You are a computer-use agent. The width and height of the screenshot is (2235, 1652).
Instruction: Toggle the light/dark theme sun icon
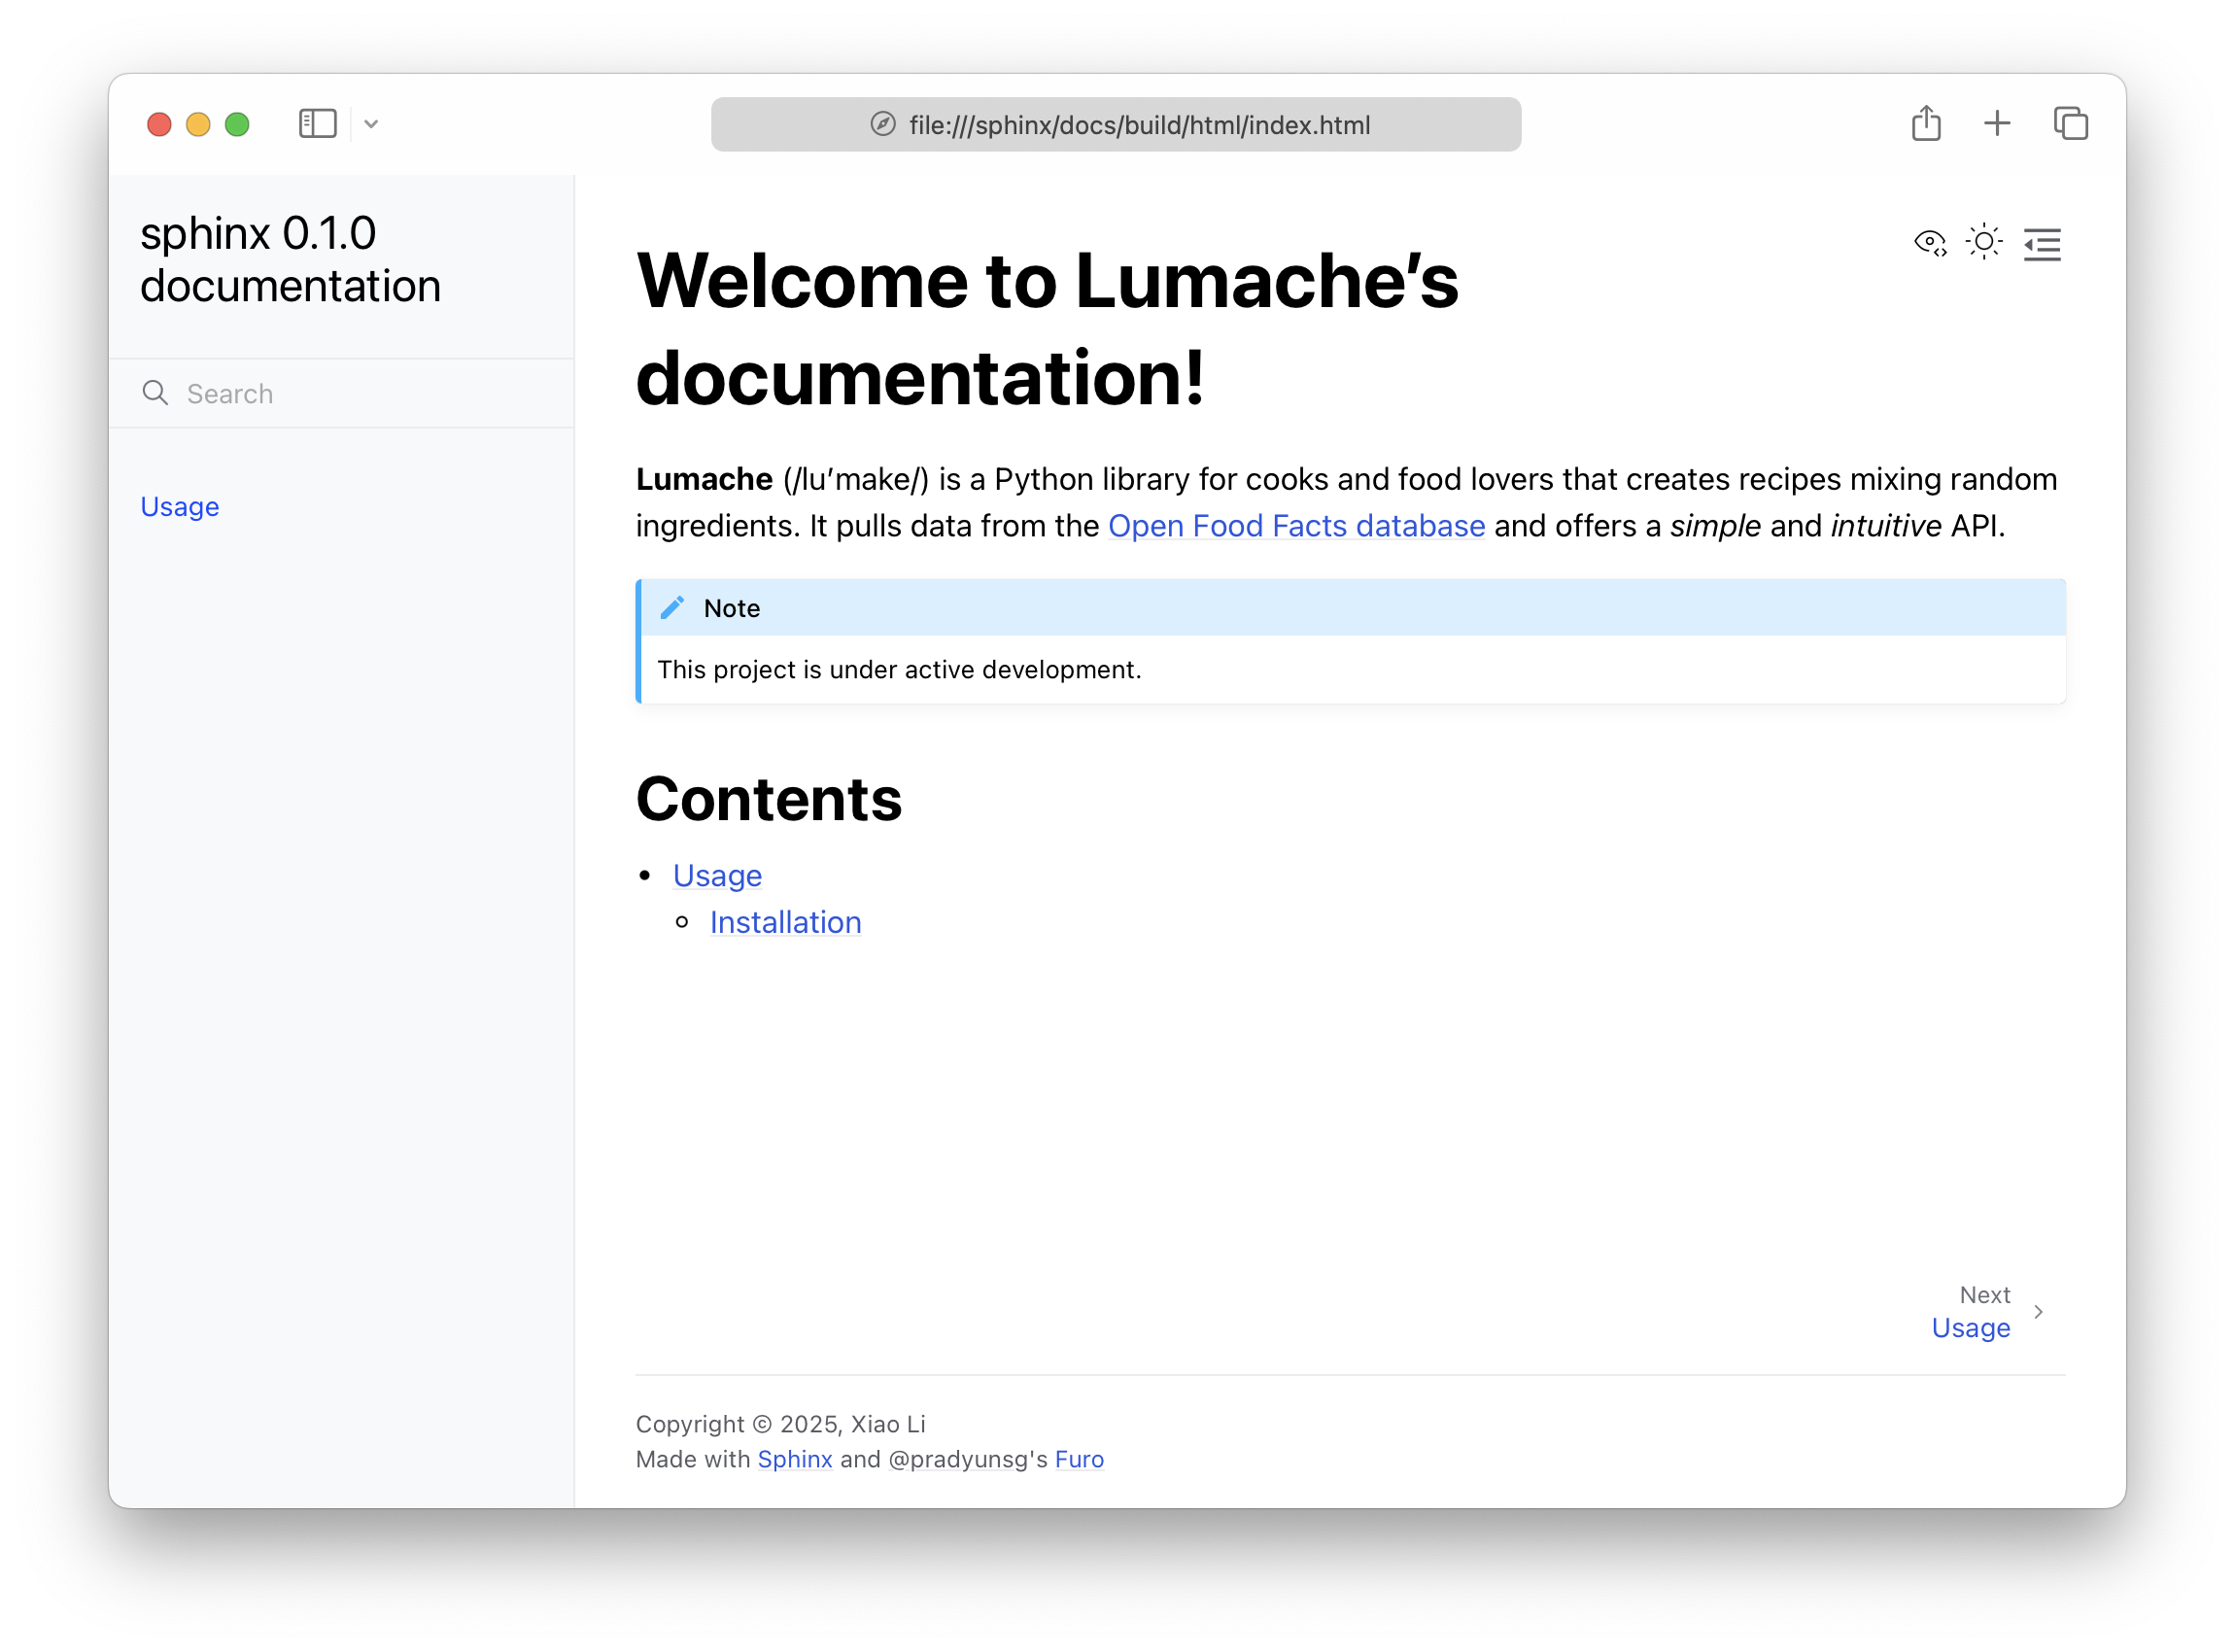[1984, 243]
